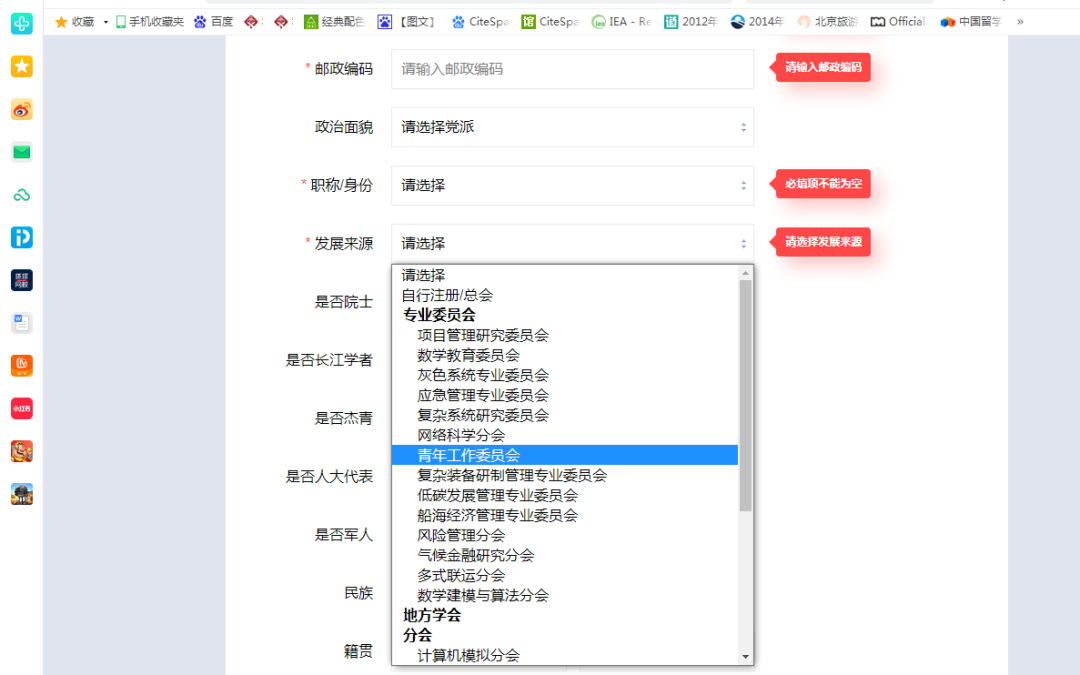Click the orange star favorites icon in sidebar
Image resolution: width=1080 pixels, height=675 pixels.
coord(20,65)
